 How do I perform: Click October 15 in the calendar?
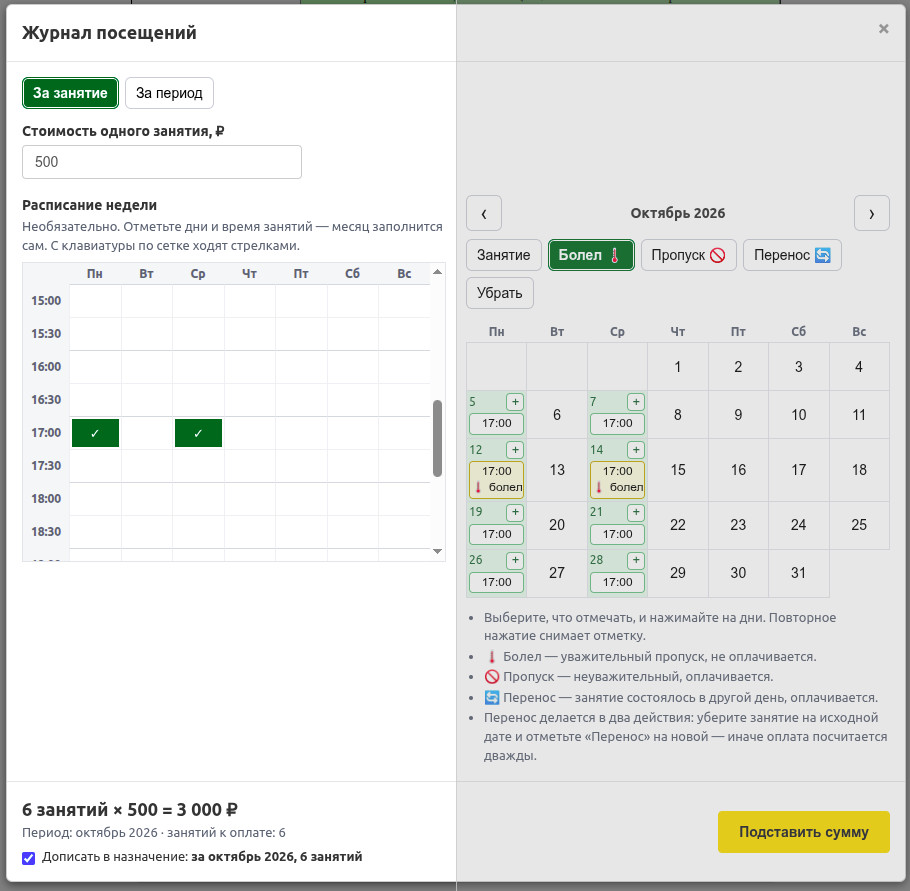678,470
